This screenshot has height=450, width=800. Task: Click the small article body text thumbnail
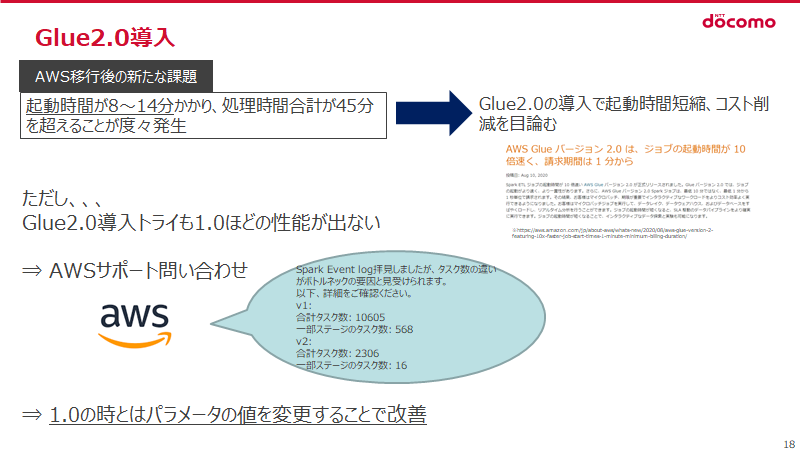click(x=628, y=200)
